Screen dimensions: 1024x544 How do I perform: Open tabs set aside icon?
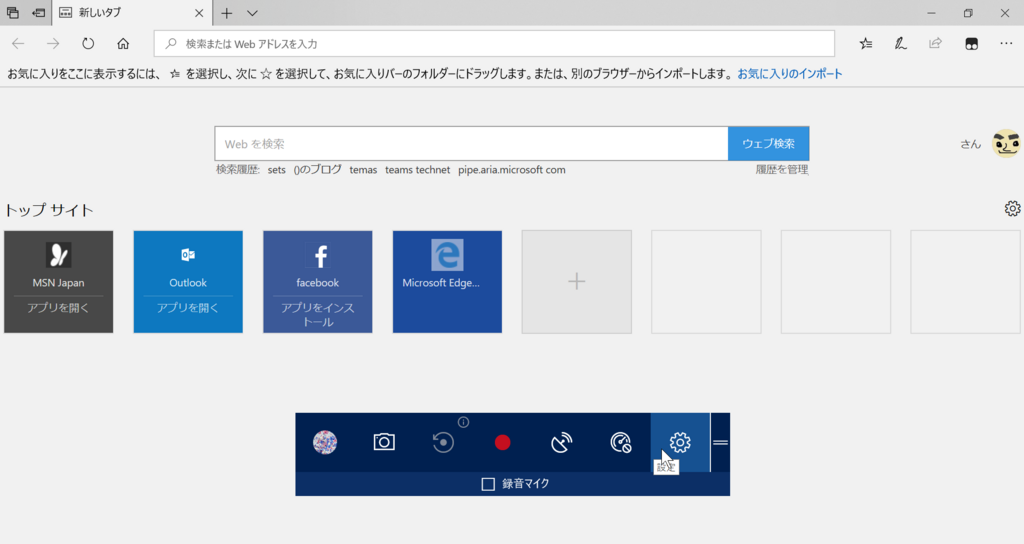[x=13, y=12]
